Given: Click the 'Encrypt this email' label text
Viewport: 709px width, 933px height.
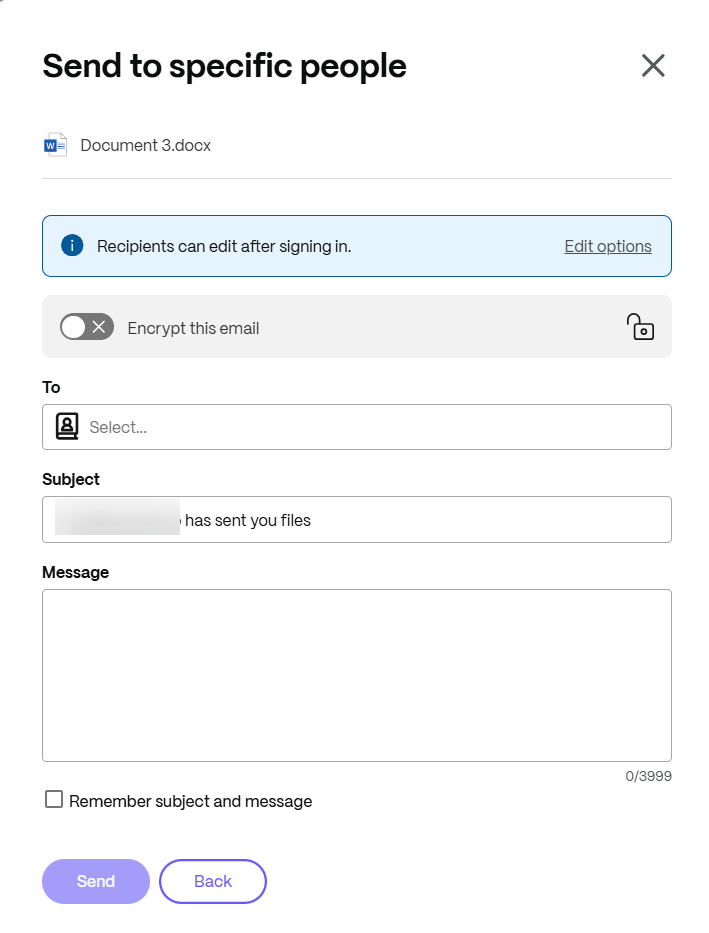Looking at the screenshot, I should tap(193, 328).
